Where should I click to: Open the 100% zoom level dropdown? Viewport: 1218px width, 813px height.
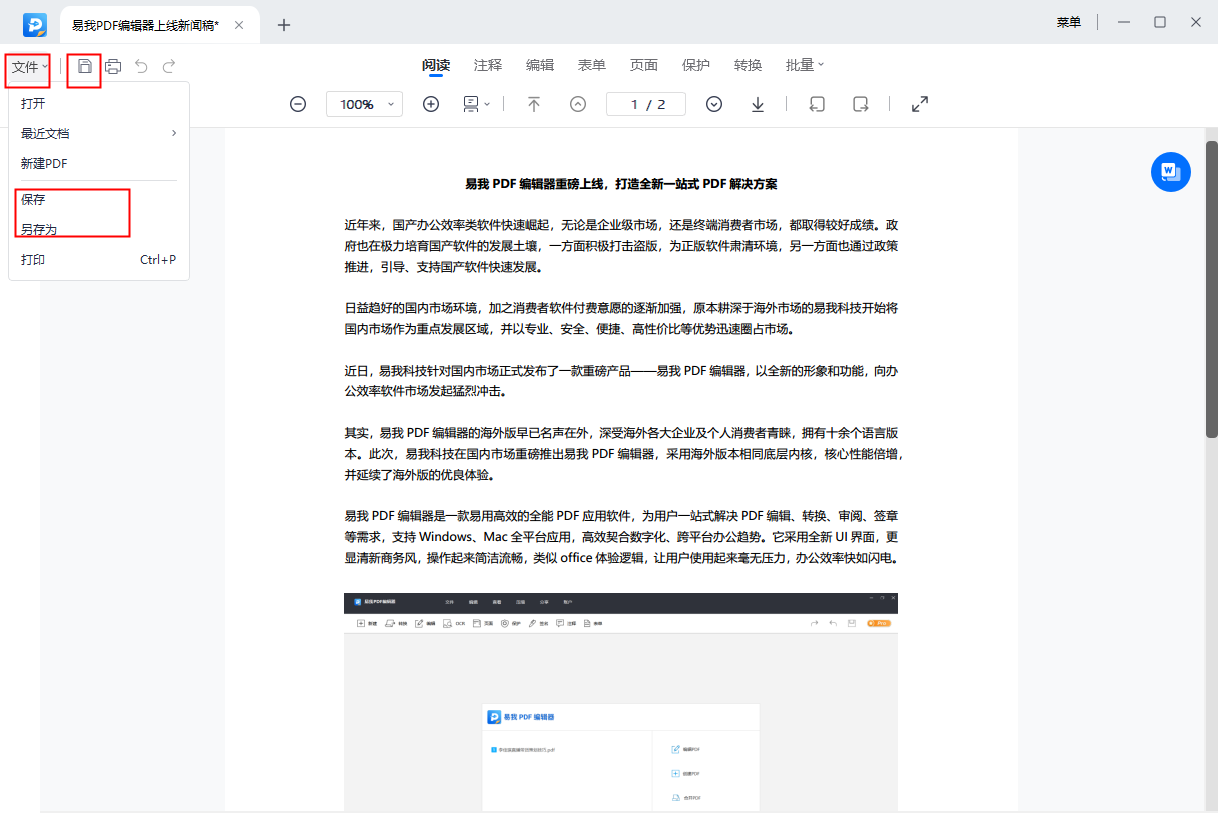tap(364, 104)
